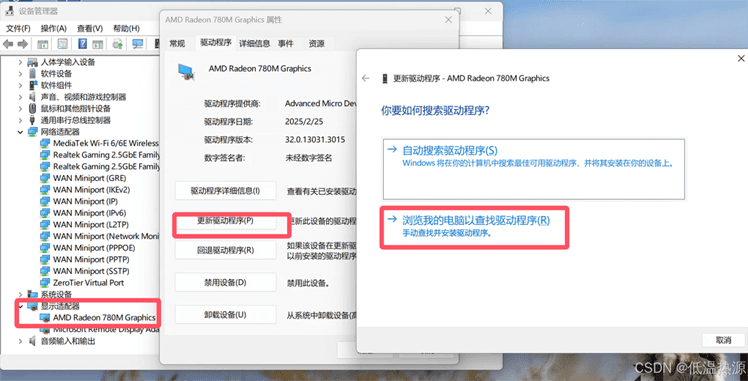The height and width of the screenshot is (381, 748).
Task: Select the ZeroTier Virtual Port device
Action: (88, 283)
